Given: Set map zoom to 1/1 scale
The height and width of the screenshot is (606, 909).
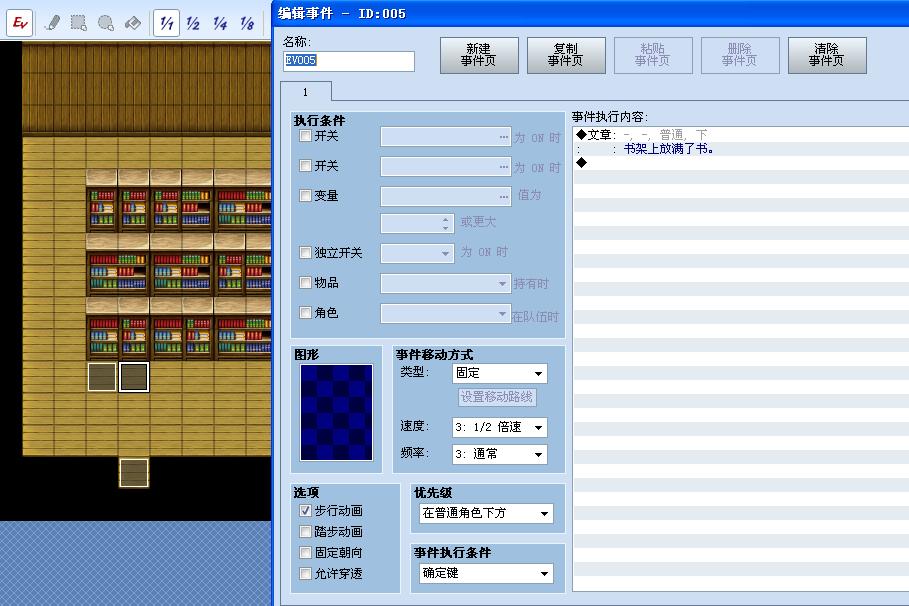Looking at the screenshot, I should (166, 23).
